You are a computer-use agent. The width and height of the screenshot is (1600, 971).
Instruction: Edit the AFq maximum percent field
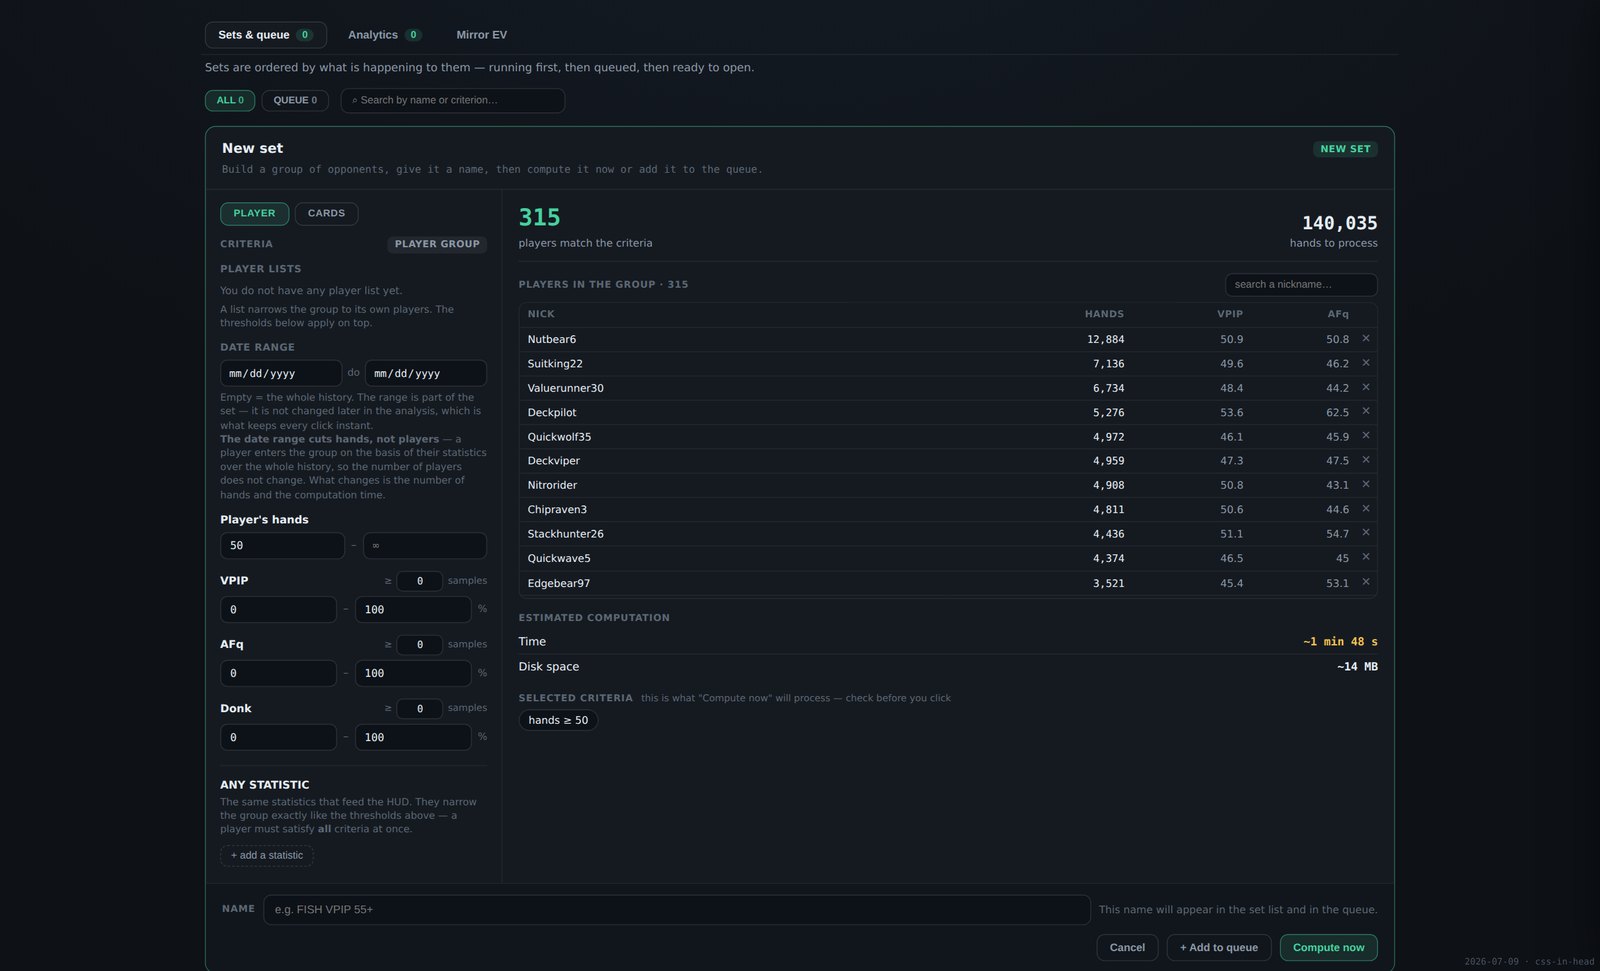(x=413, y=673)
